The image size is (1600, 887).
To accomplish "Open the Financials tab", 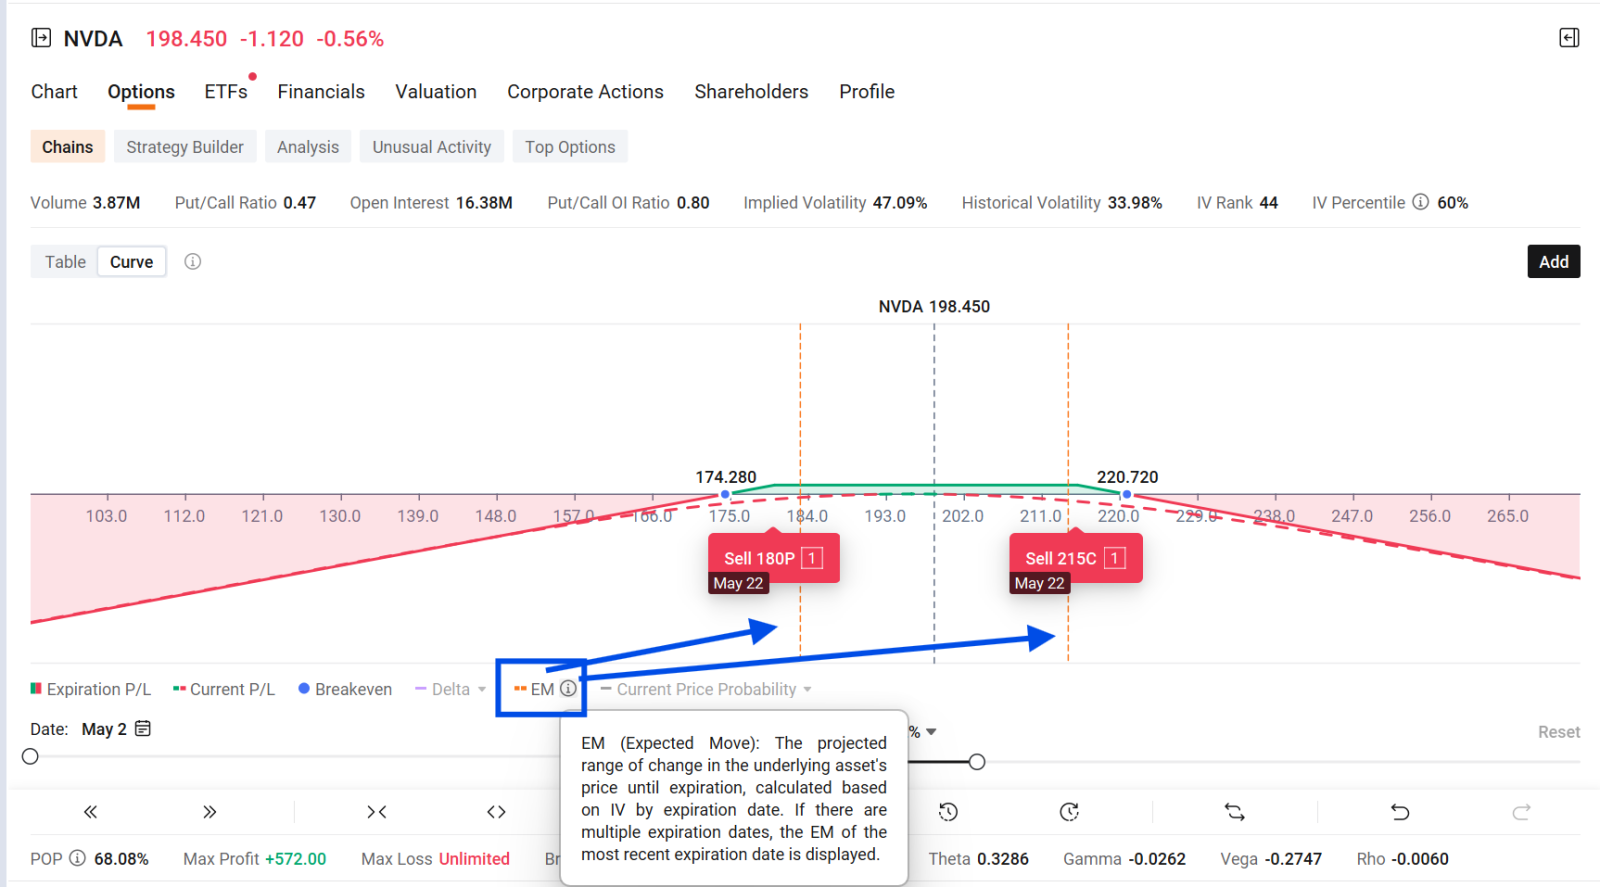I will click(321, 91).
